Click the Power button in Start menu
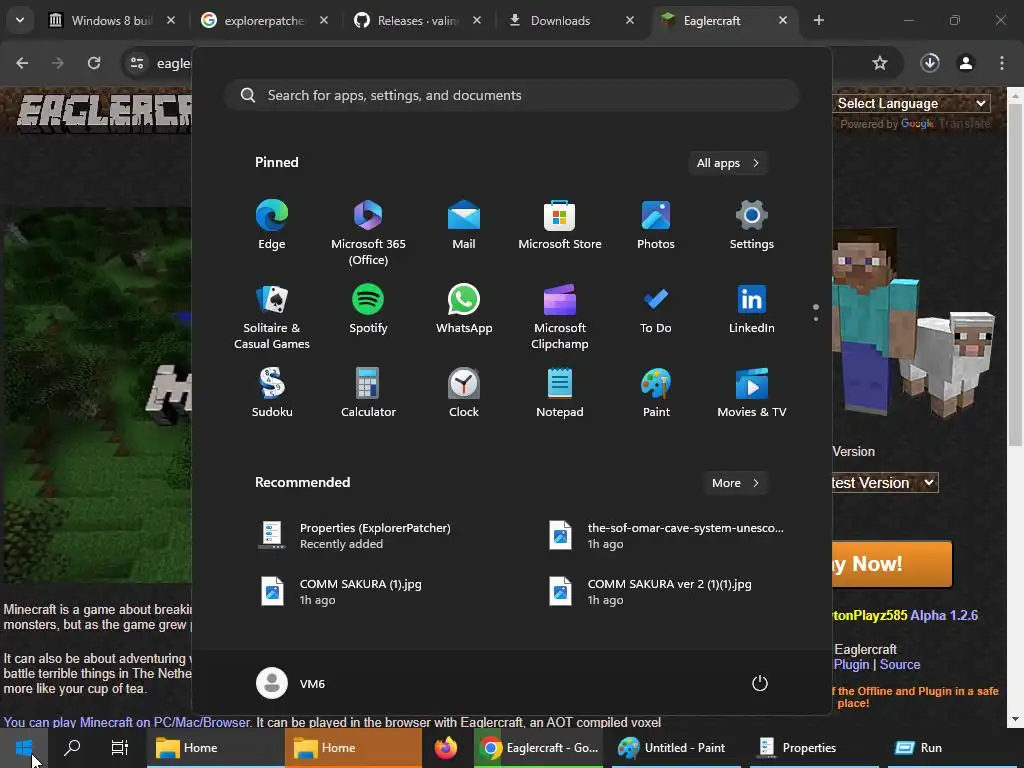 (x=760, y=684)
